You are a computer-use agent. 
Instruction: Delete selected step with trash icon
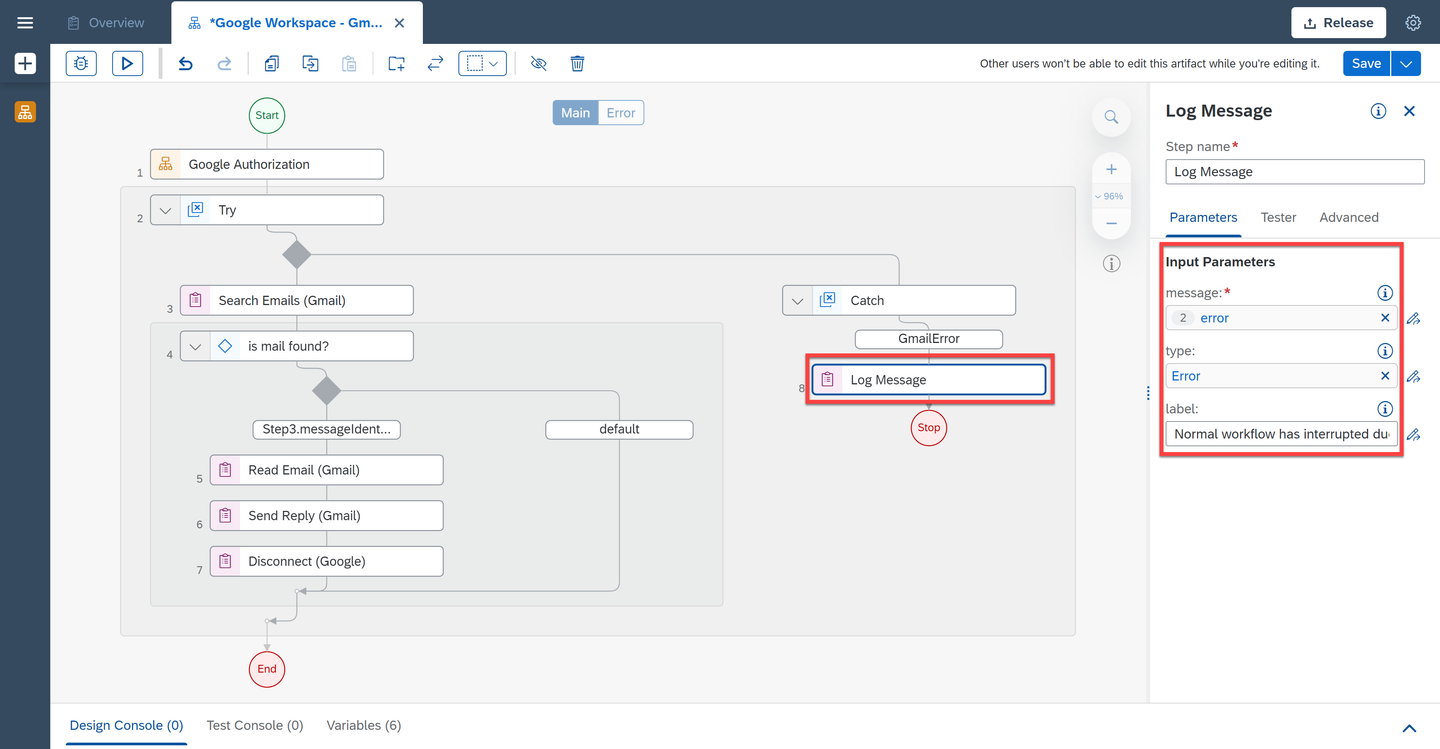(577, 63)
